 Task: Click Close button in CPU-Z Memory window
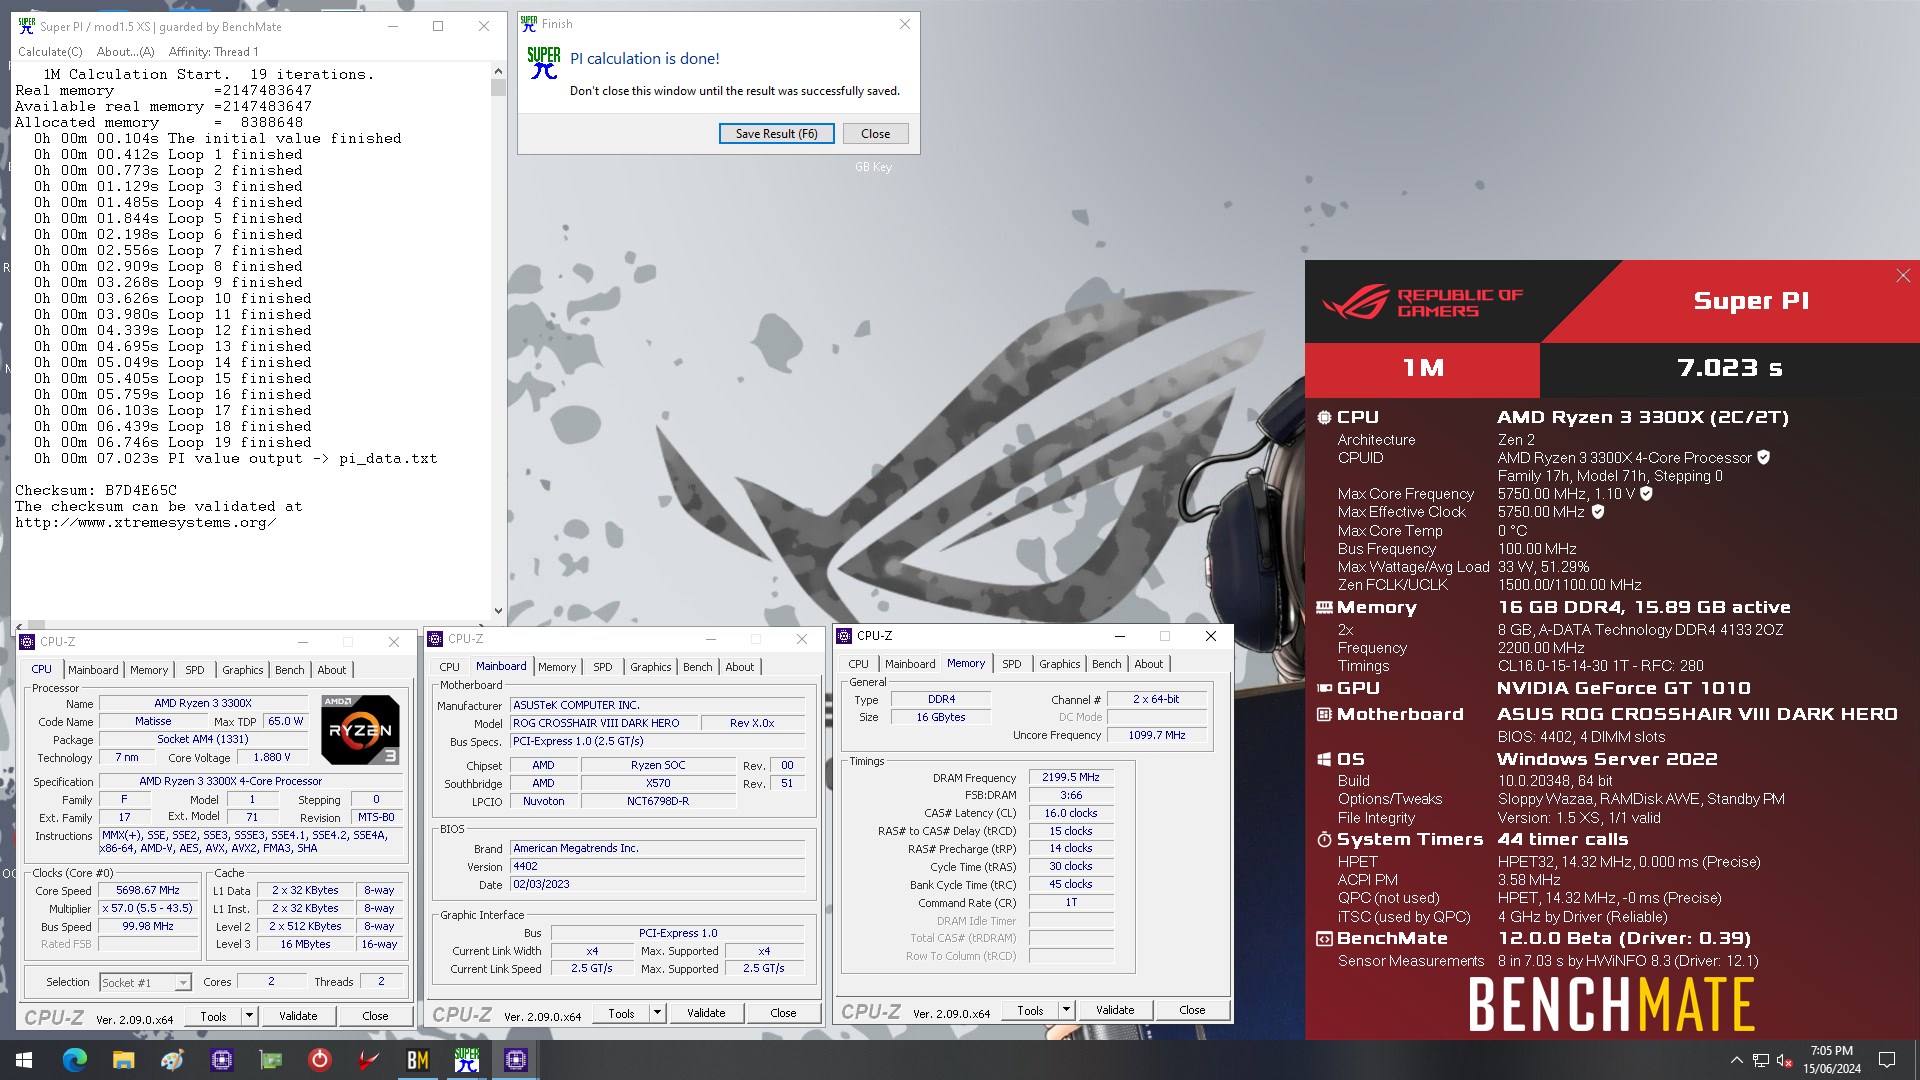1192,1010
